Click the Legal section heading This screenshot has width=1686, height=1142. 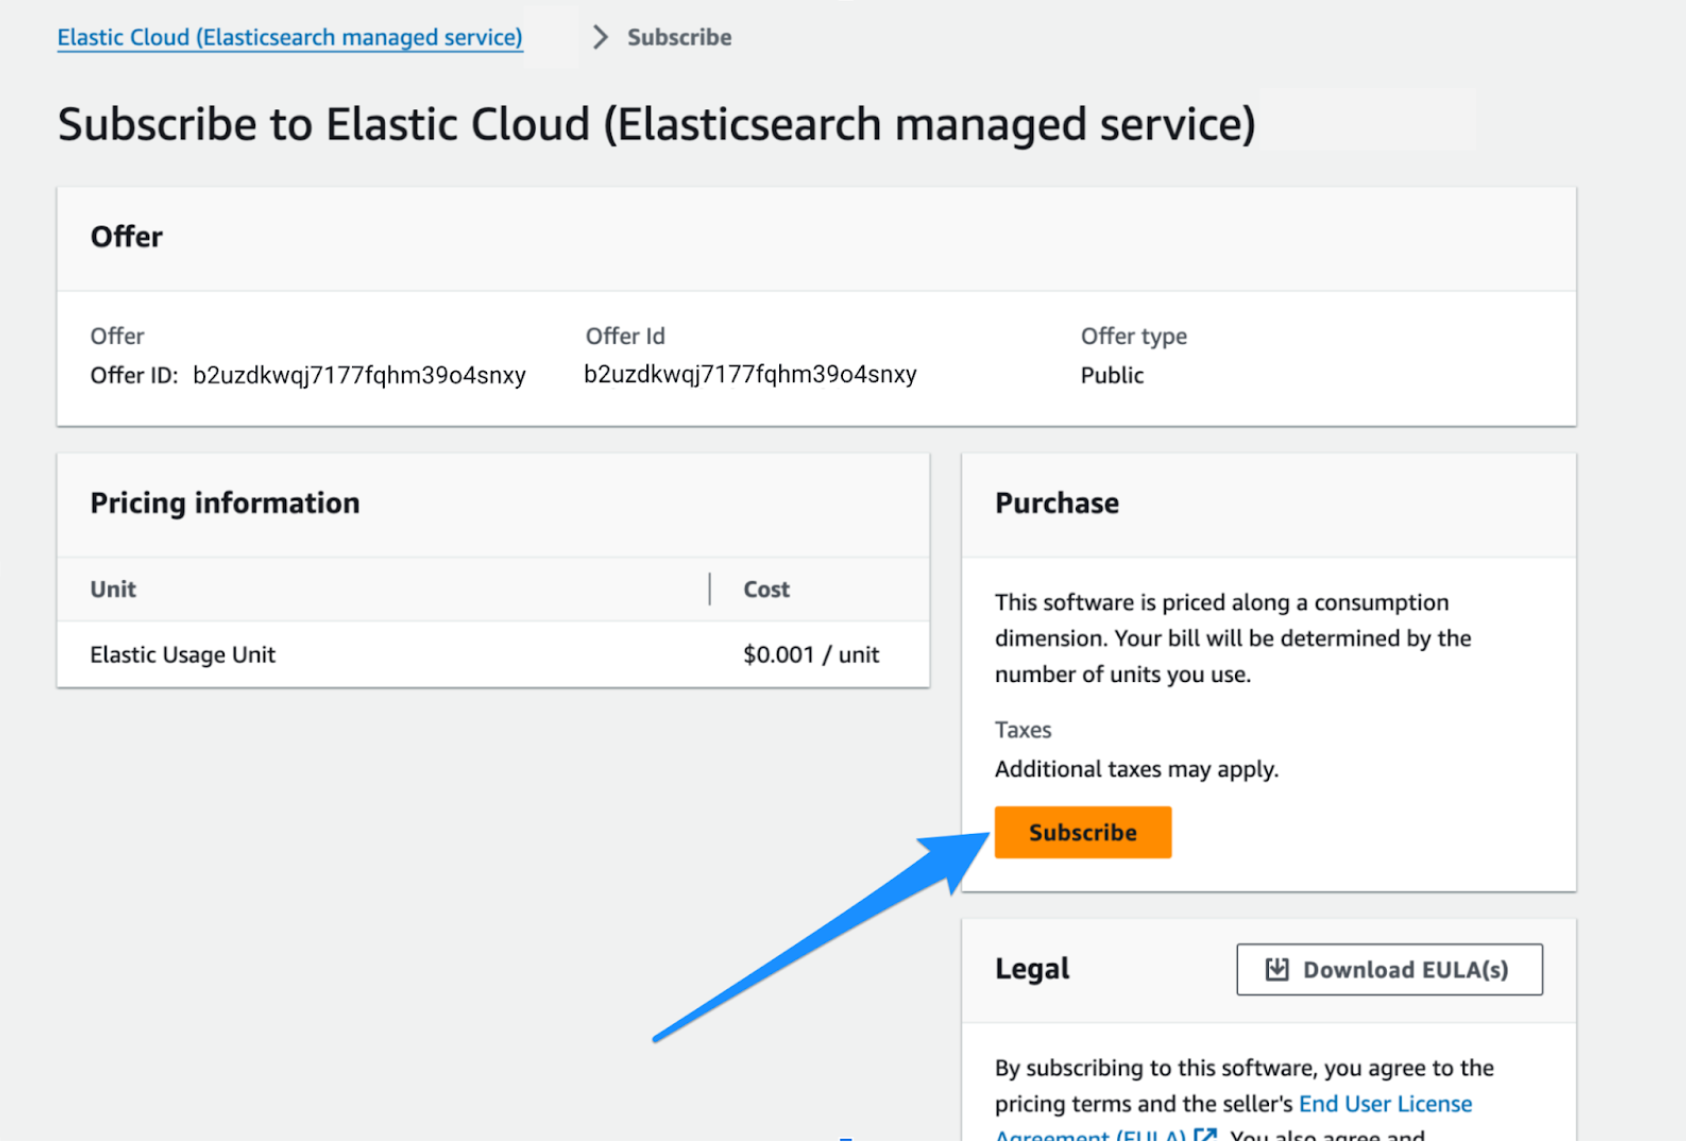(x=1032, y=969)
